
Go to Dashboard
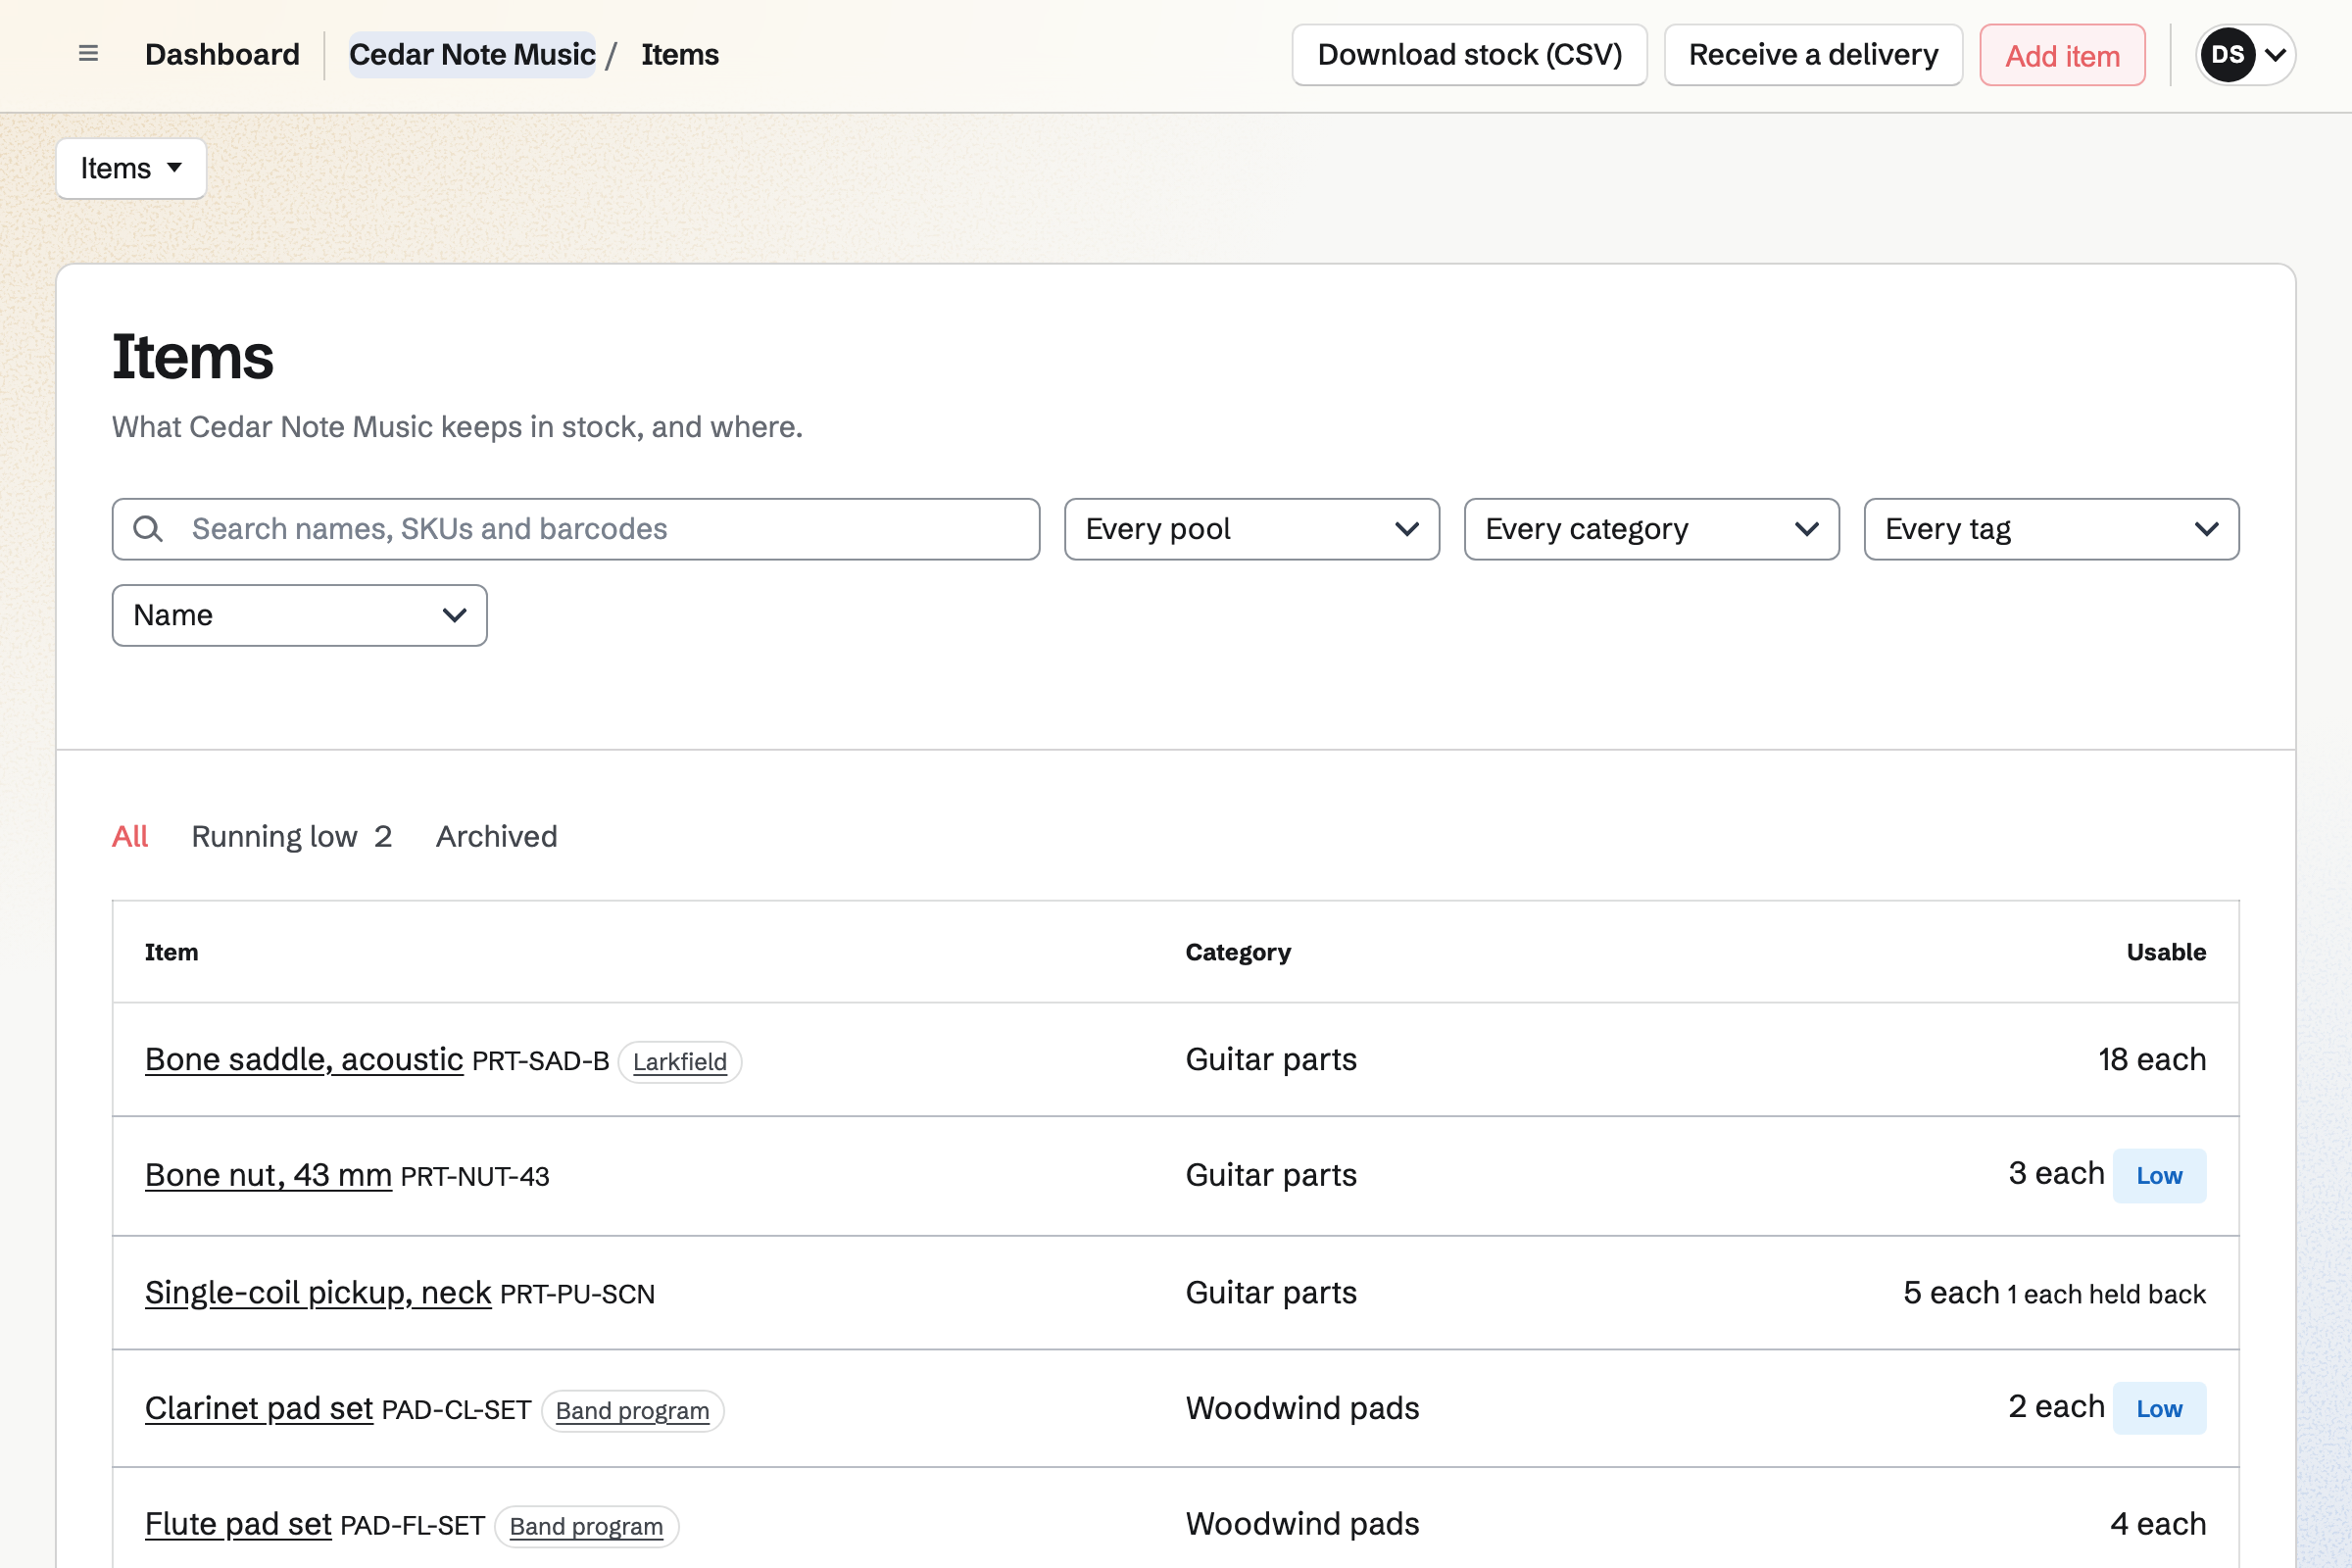222,55
